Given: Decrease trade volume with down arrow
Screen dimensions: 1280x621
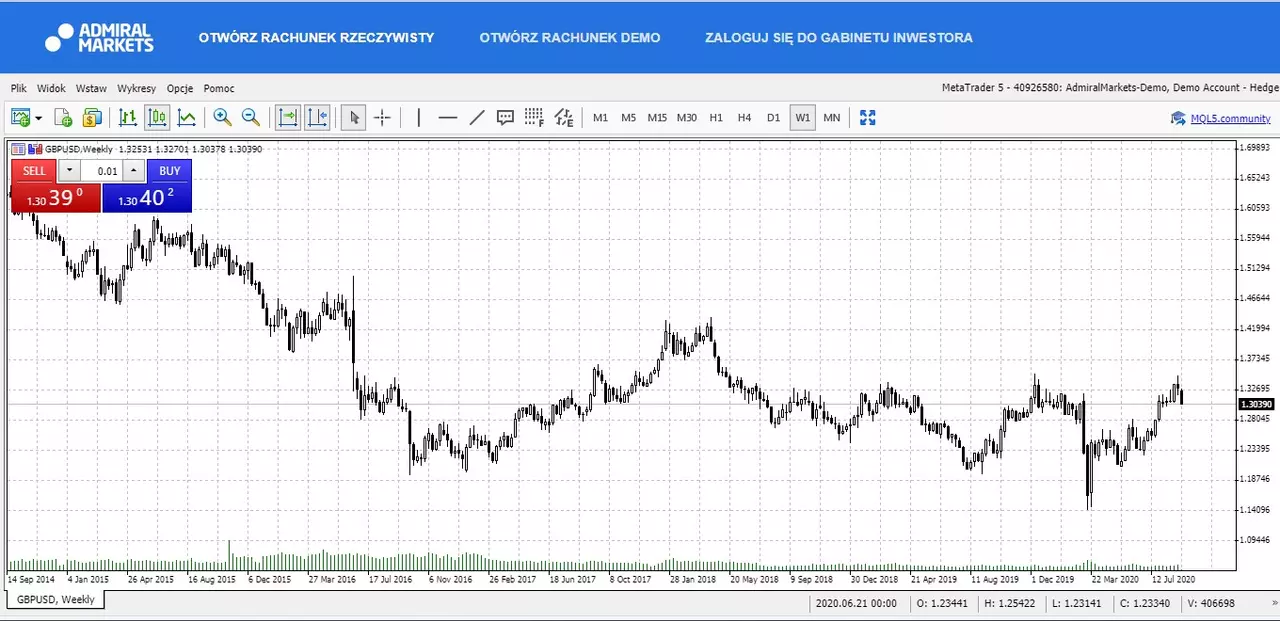Looking at the screenshot, I should (69, 171).
